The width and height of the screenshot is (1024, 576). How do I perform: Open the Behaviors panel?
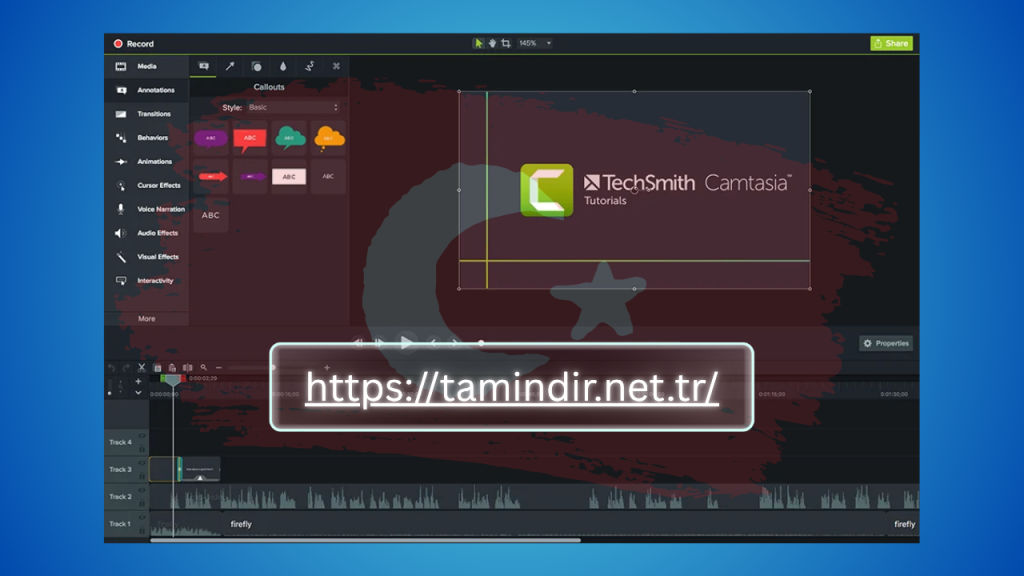(x=146, y=138)
